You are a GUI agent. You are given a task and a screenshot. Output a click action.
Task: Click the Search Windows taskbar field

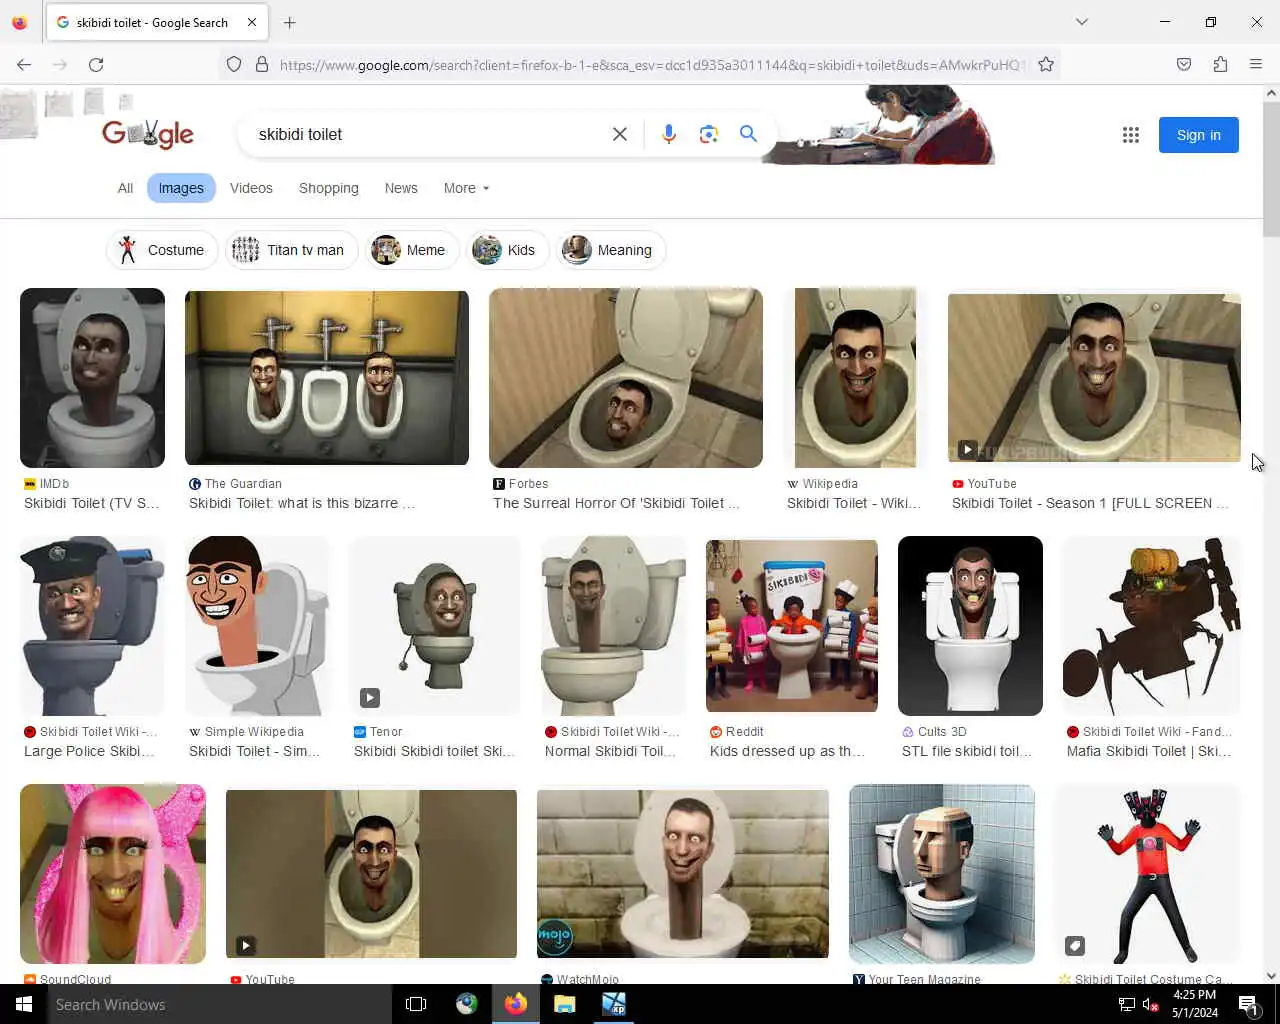click(220, 1004)
